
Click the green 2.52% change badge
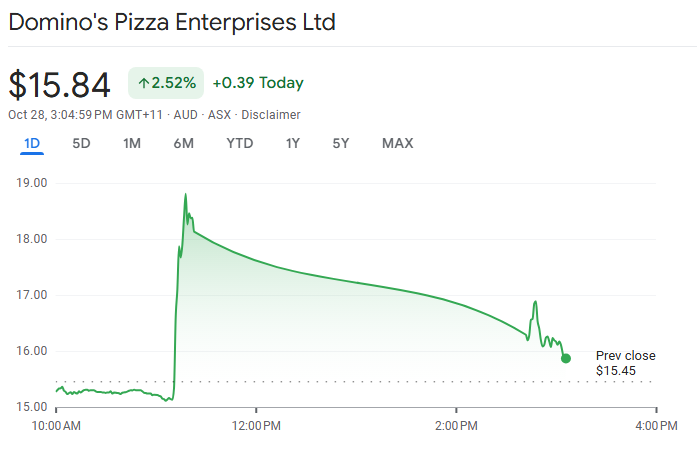coord(166,83)
